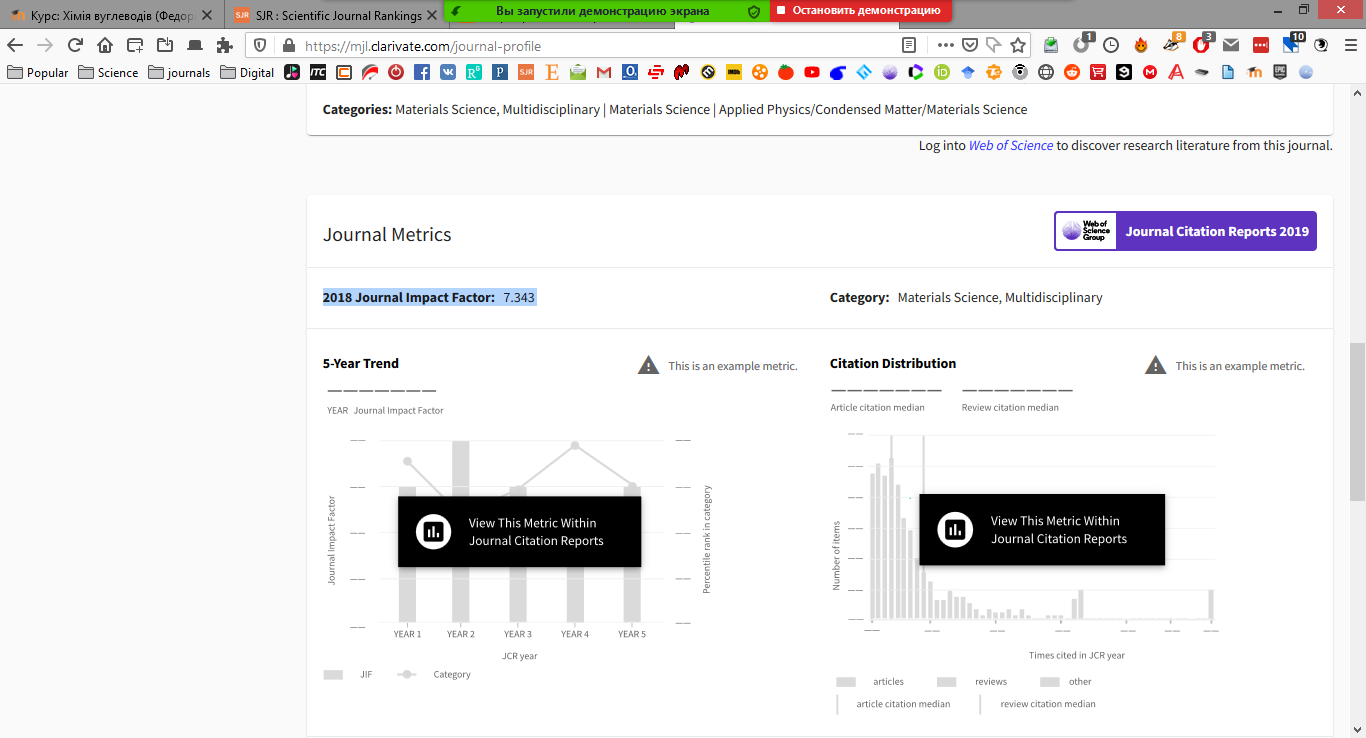The width and height of the screenshot is (1366, 738).
Task: Open Journal Citation Reports 2019 button
Action: (1185, 231)
